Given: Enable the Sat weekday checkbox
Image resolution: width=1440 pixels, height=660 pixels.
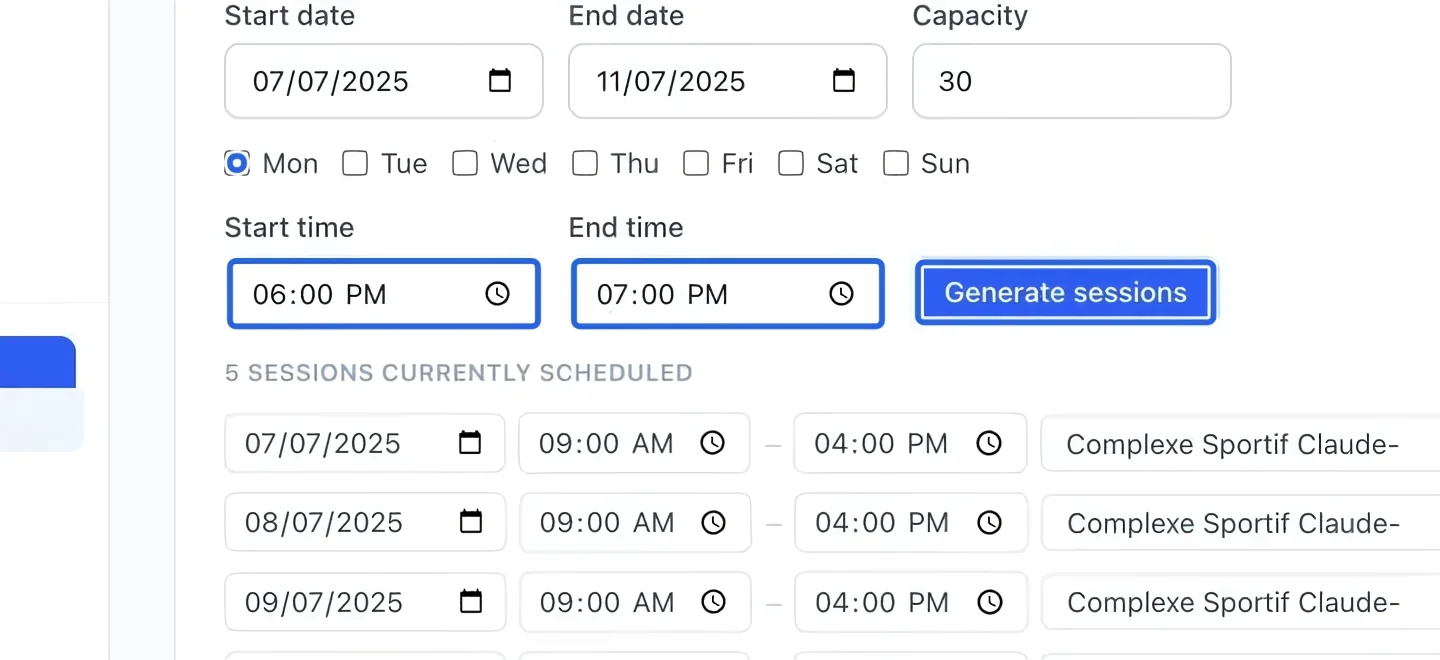Looking at the screenshot, I should coord(791,163).
